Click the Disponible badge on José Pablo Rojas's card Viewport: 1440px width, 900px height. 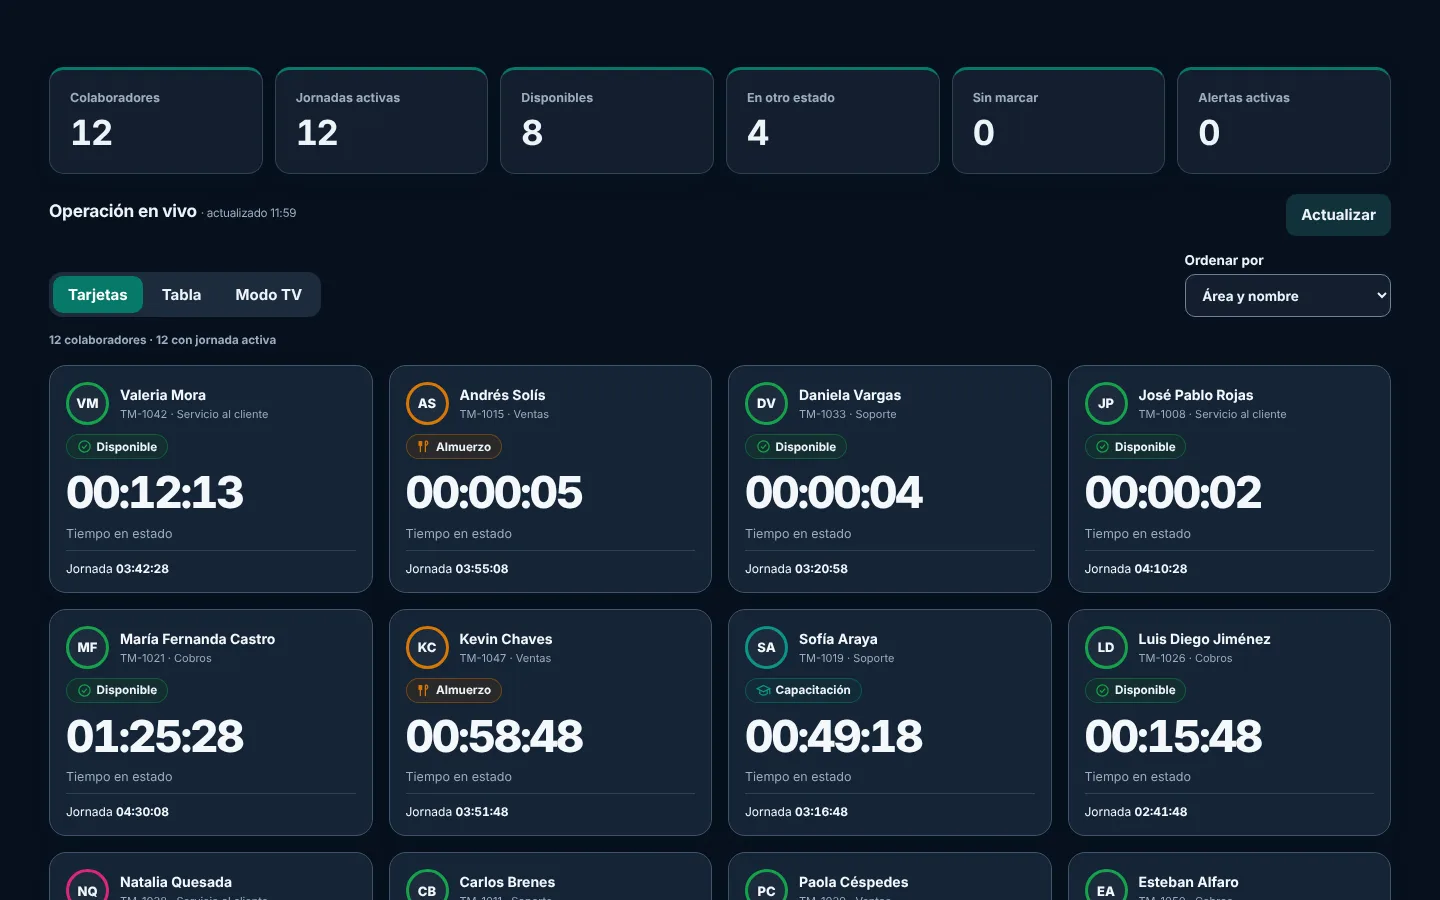pyautogui.click(x=1136, y=447)
